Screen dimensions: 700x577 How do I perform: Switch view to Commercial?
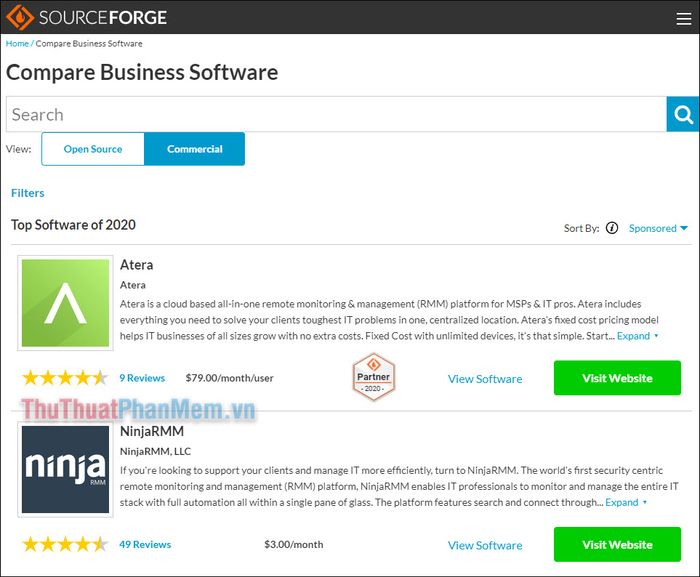pyautogui.click(x=194, y=149)
